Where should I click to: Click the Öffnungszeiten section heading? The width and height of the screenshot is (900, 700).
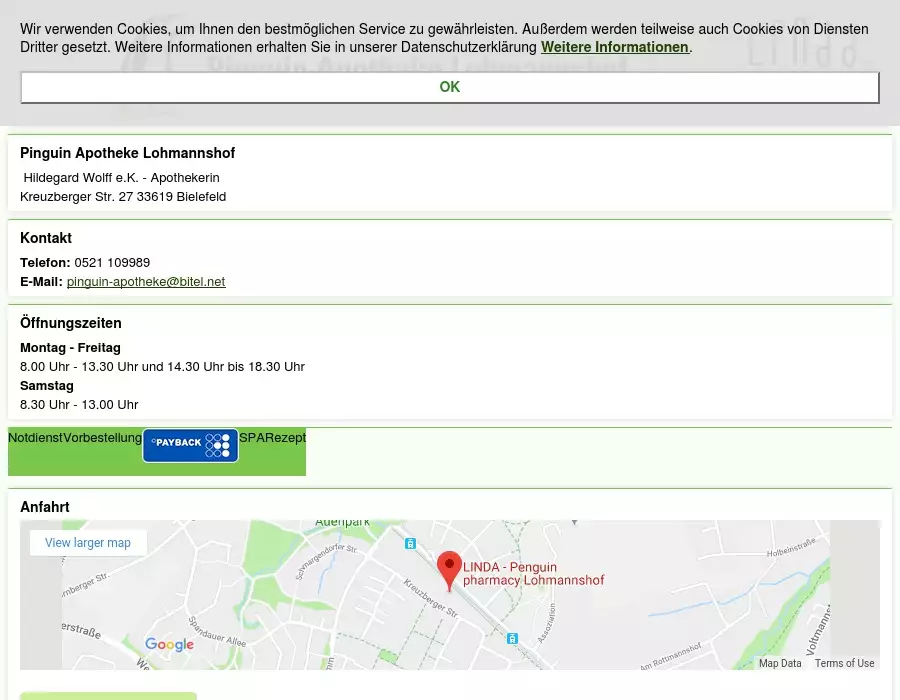(x=71, y=323)
